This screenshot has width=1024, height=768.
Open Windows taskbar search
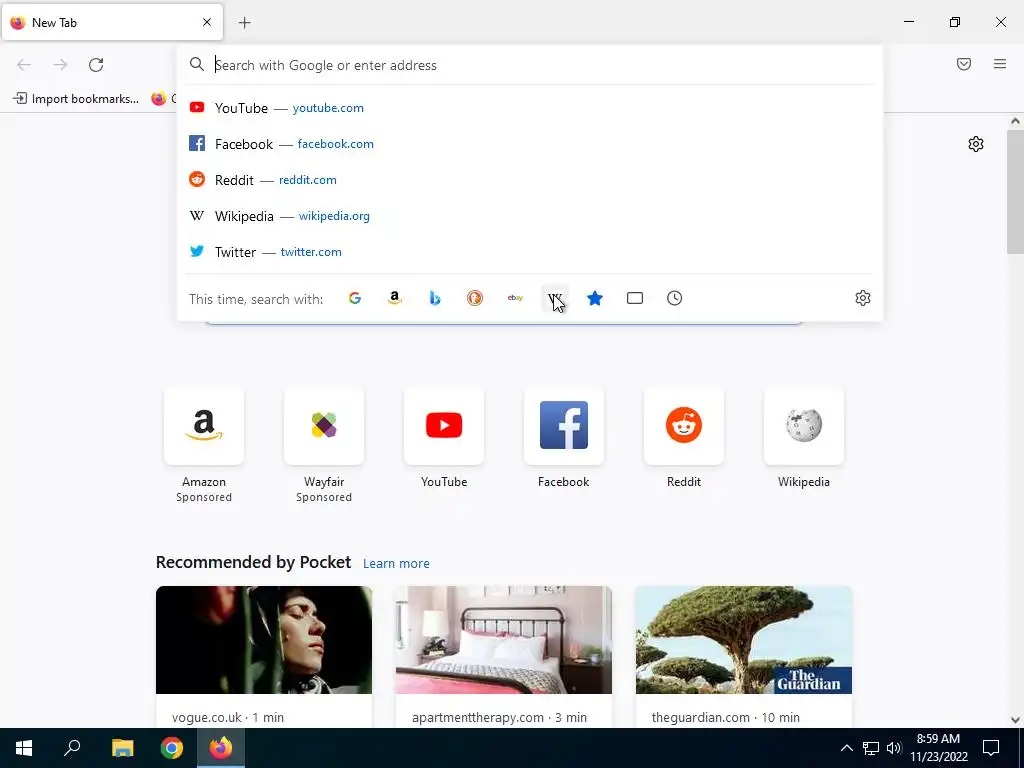(x=72, y=748)
